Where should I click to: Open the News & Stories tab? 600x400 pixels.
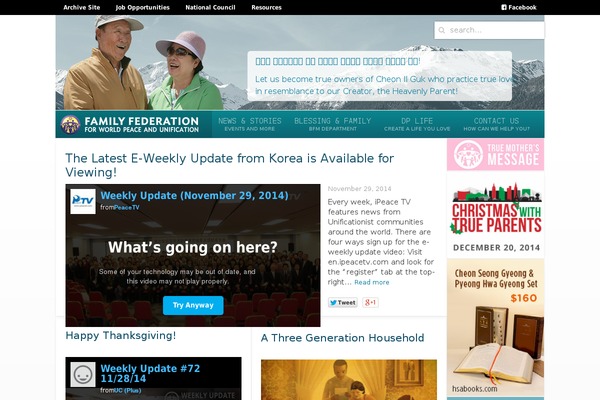point(249,124)
